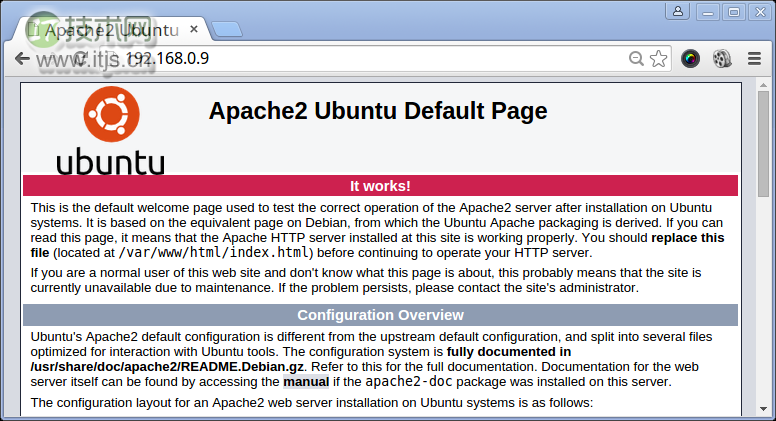Screen dimensions: 776x421
Task: Click the Ubuntu logo image
Action: tap(110, 131)
